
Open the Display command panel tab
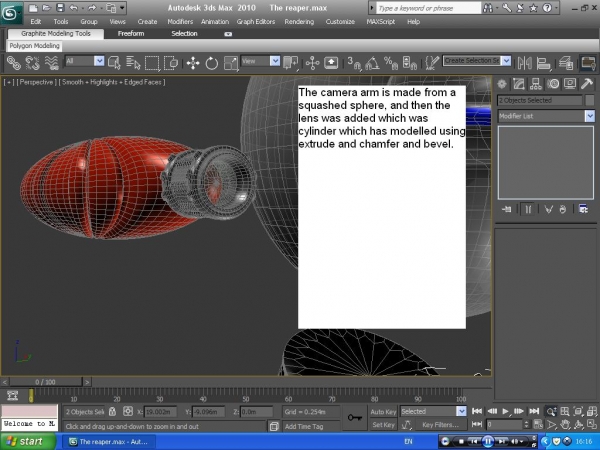pyautogui.click(x=569, y=84)
